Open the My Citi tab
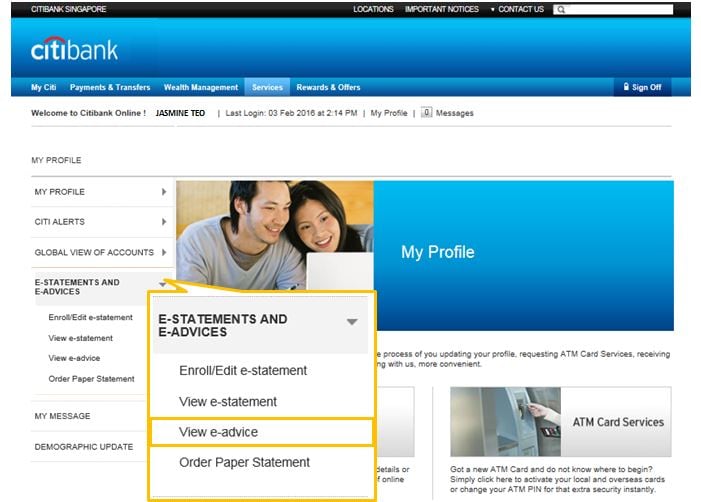Image resolution: width=701 pixels, height=502 pixels. [x=43, y=87]
